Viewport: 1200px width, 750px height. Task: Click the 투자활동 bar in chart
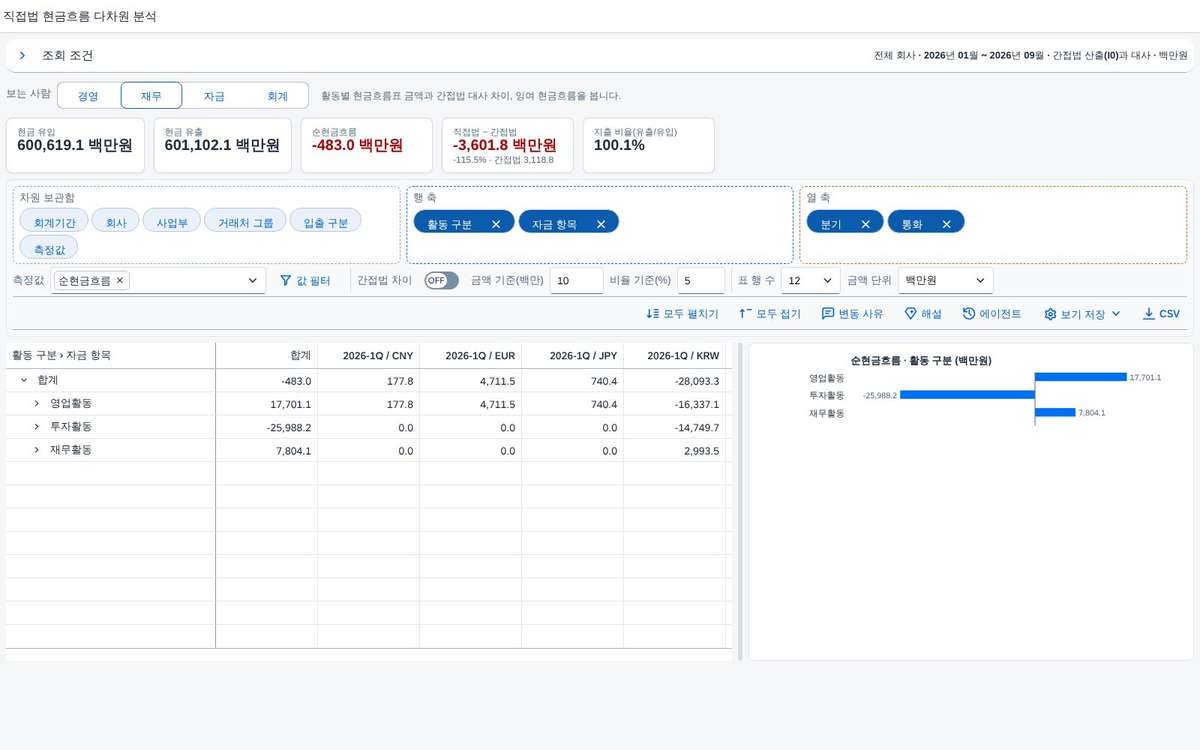tap(967, 395)
